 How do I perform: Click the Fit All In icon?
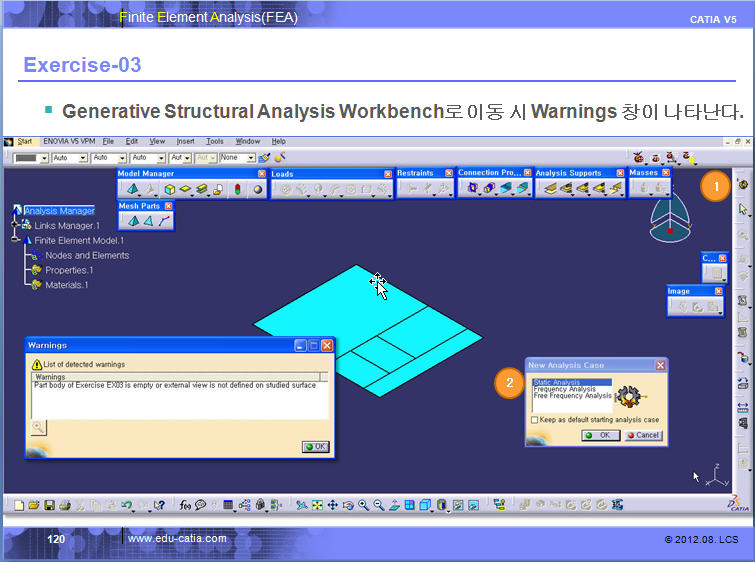(317, 505)
